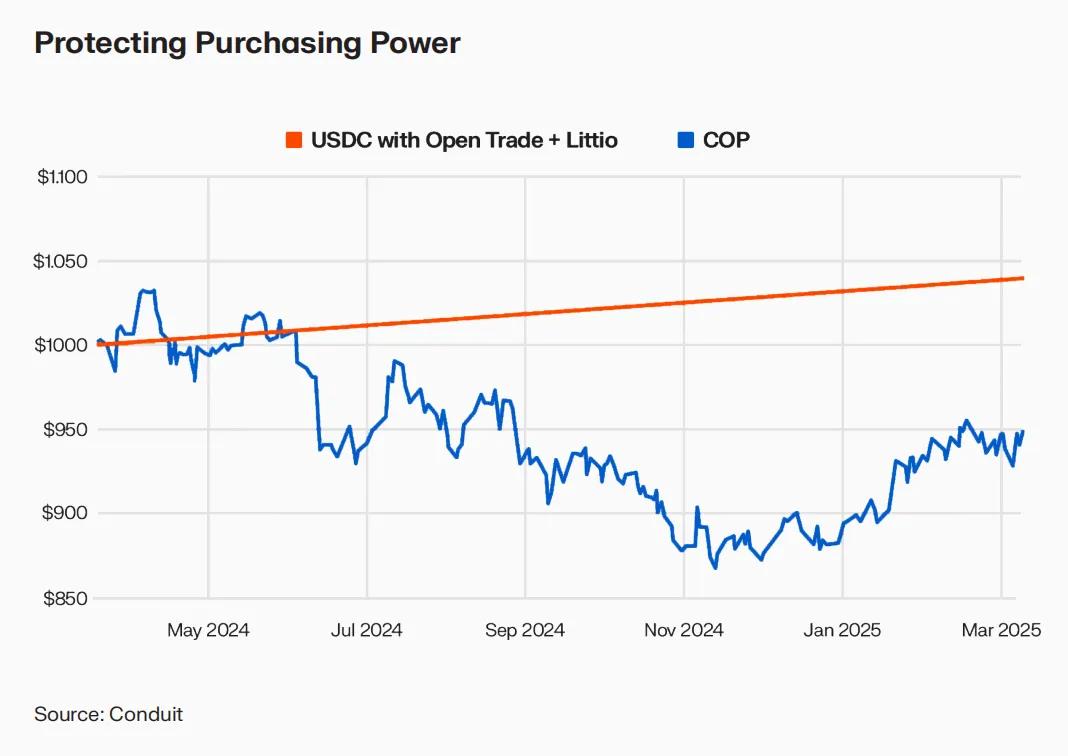Click the blue COP legend color swatch
Image resolution: width=1068 pixels, height=756 pixels.
pos(686,141)
